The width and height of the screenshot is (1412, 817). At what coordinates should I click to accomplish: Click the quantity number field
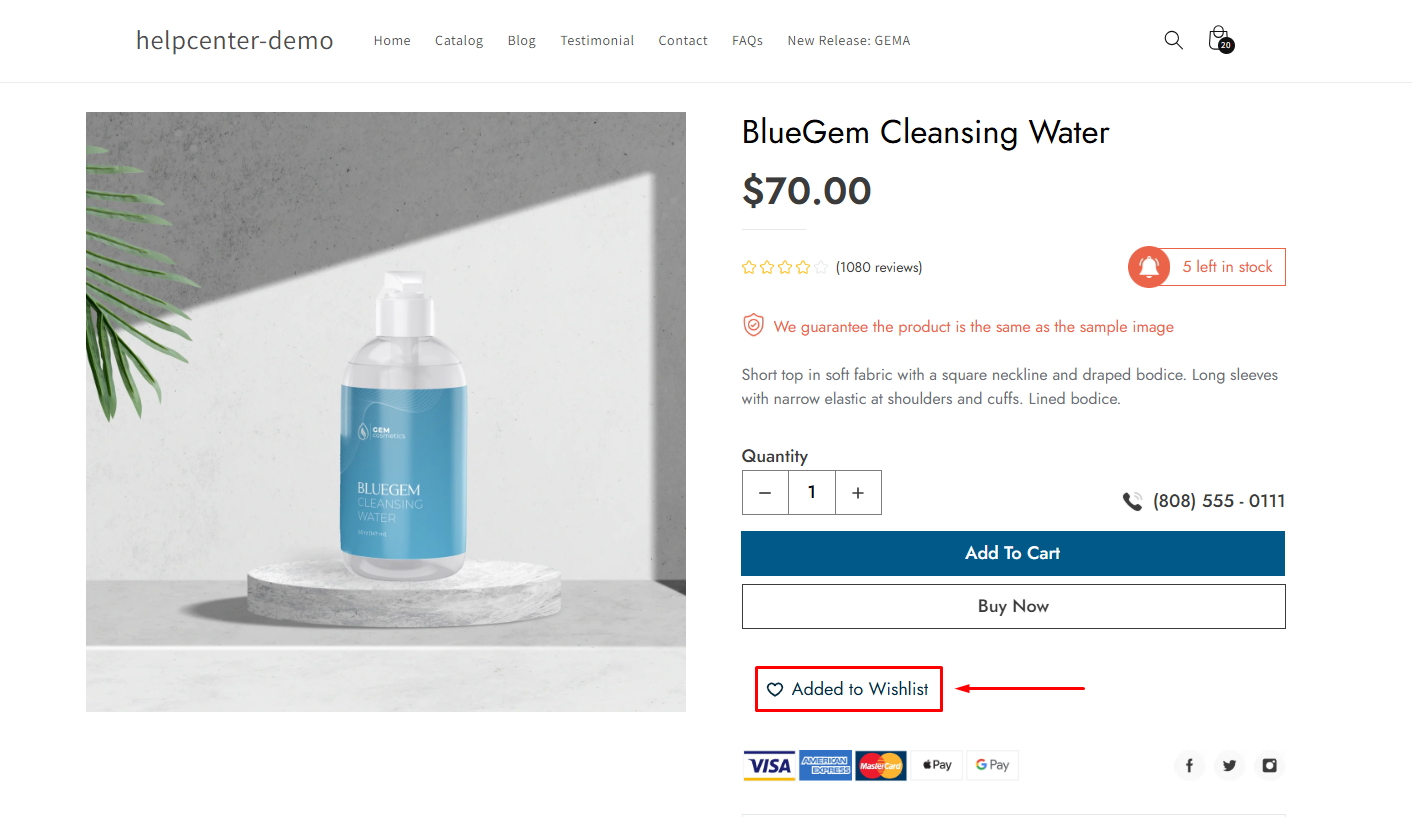point(811,493)
